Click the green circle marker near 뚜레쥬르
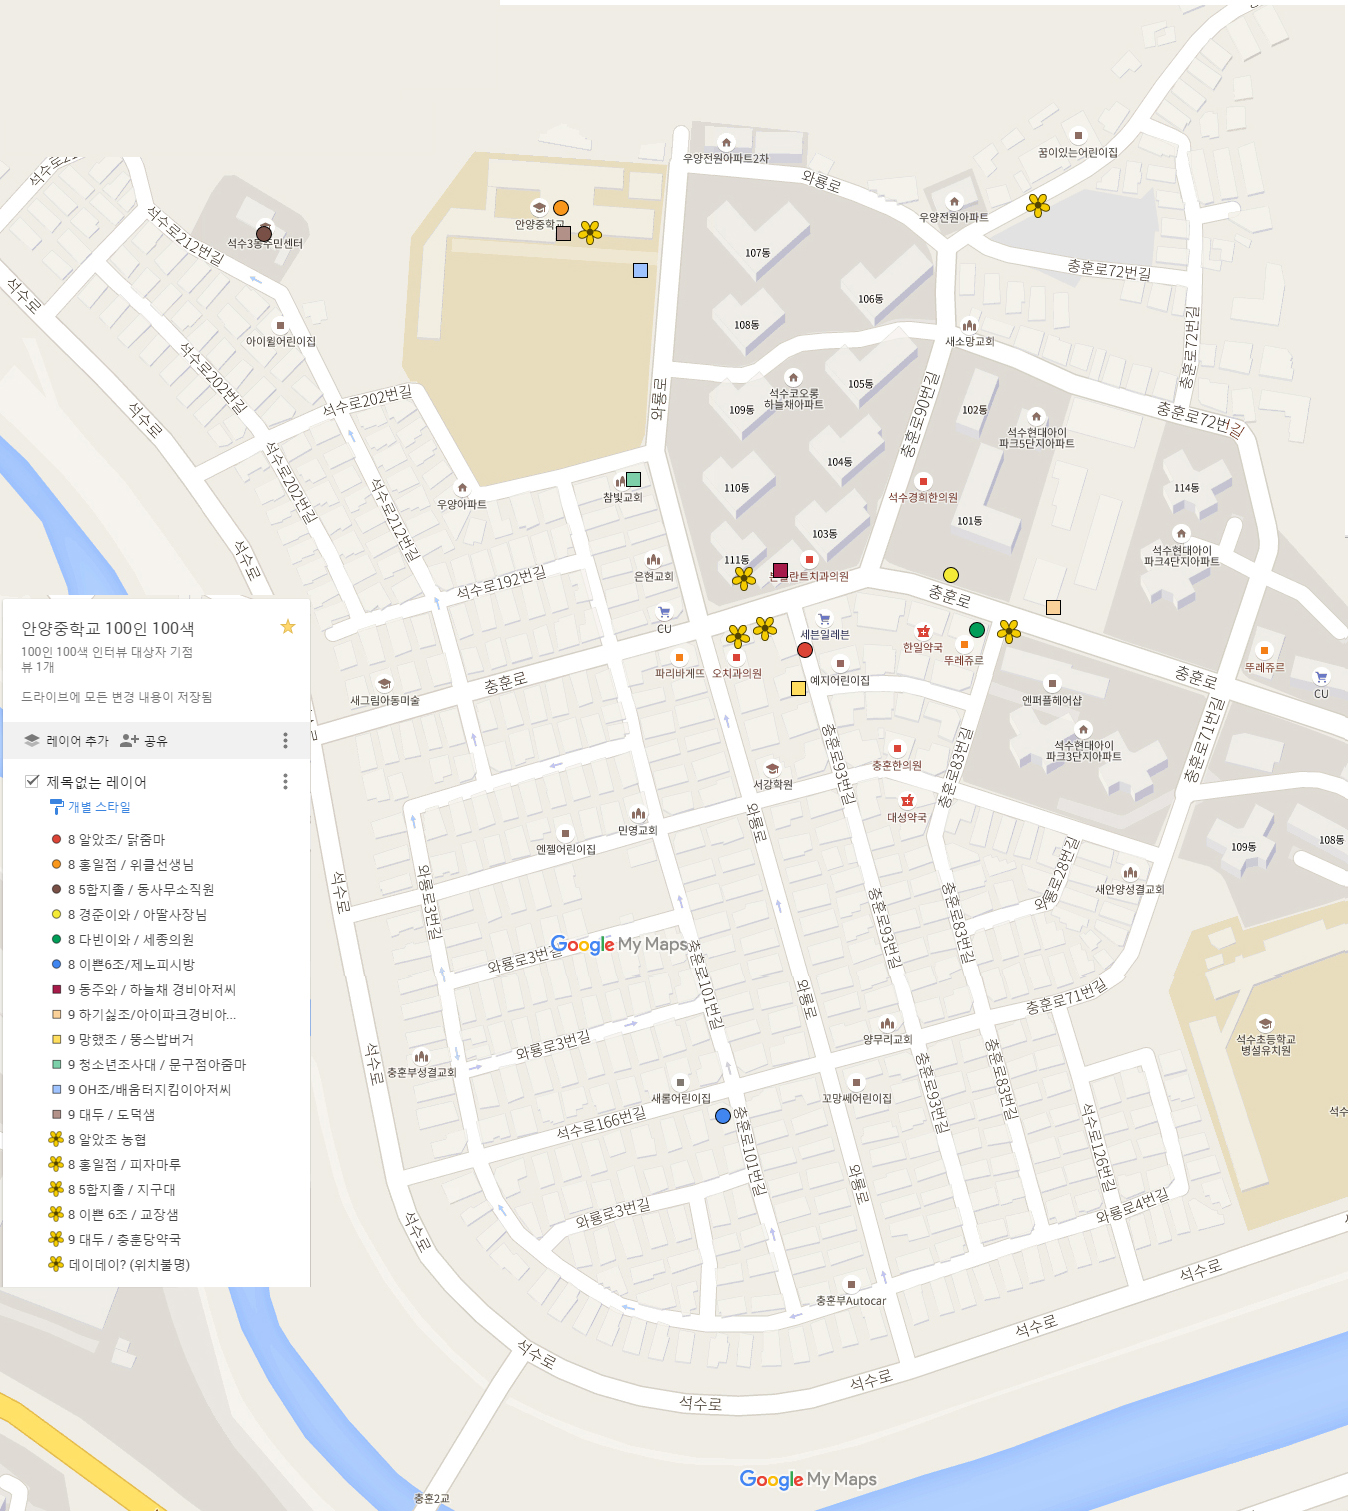This screenshot has height=1511, width=1348. (975, 630)
